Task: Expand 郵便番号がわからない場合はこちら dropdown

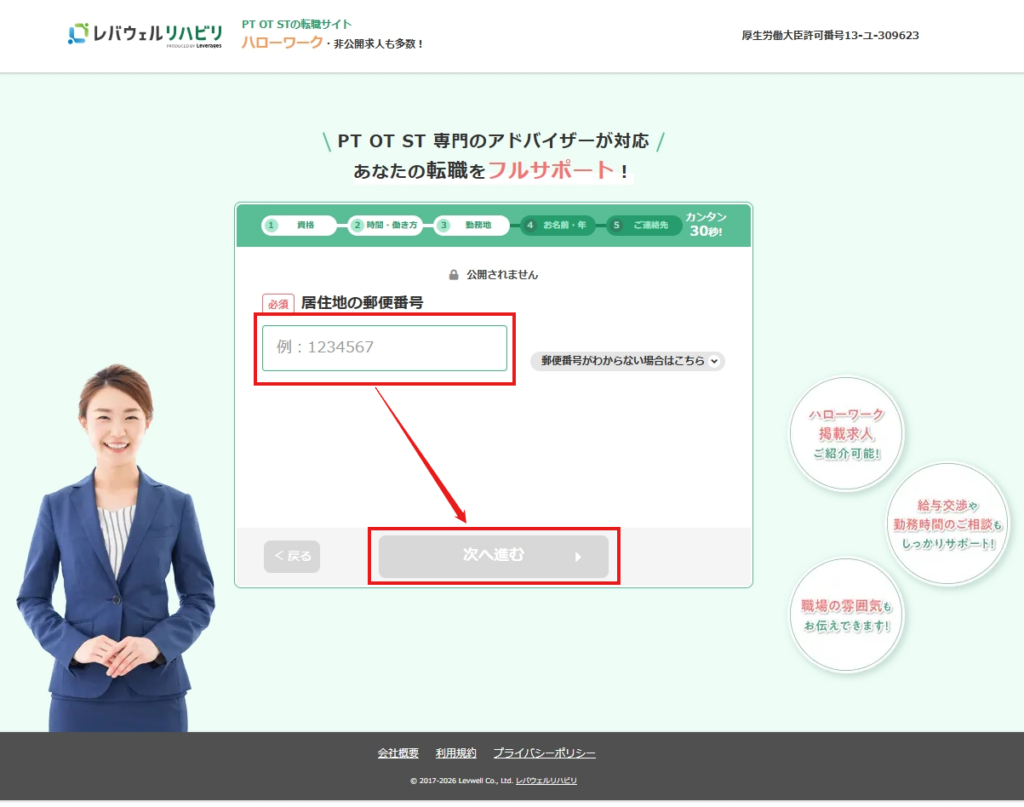Action: click(627, 361)
